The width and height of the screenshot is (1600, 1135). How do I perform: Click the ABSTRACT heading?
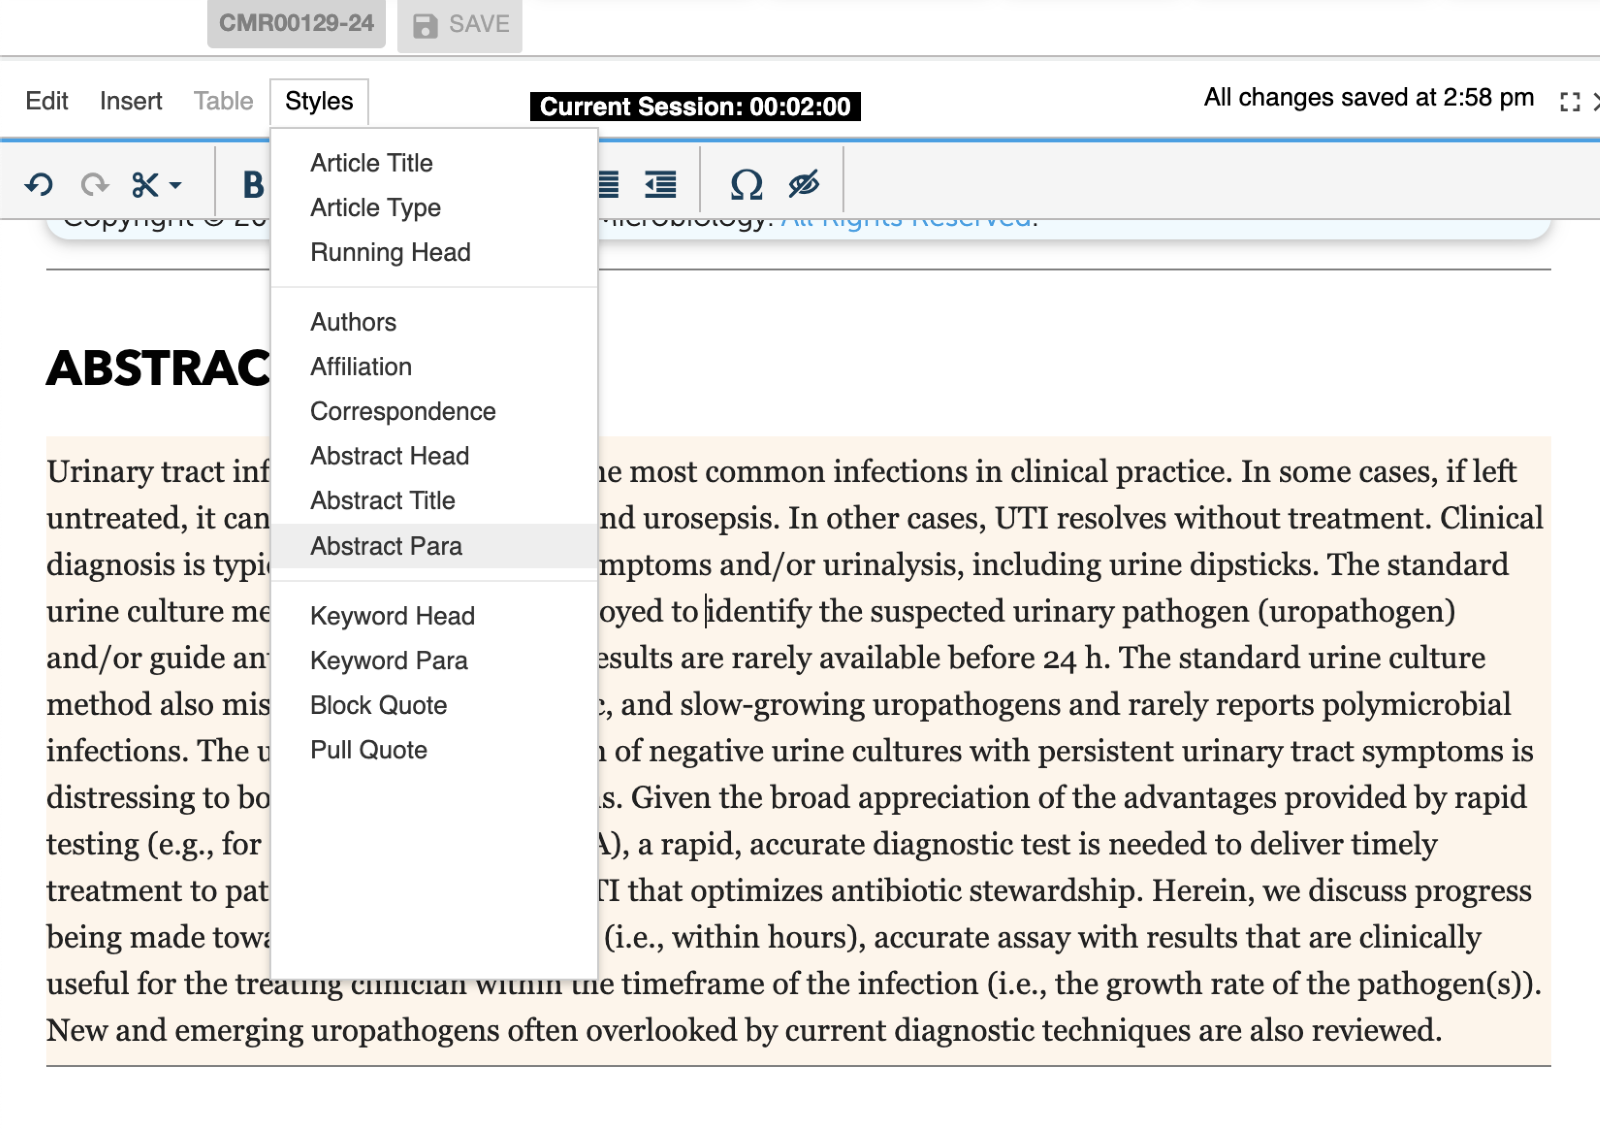point(157,368)
